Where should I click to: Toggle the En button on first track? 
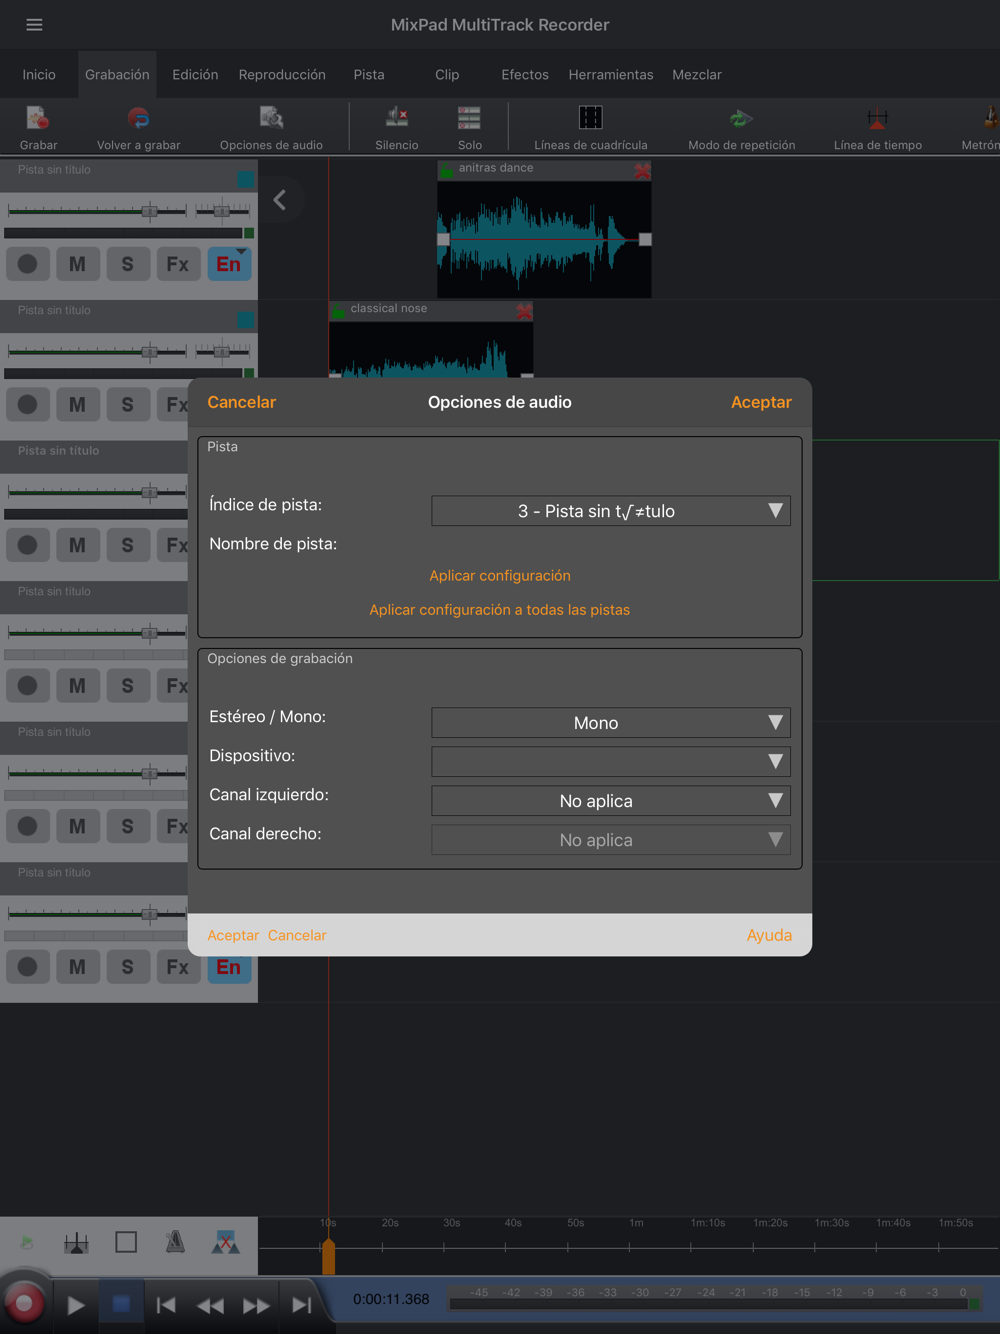click(229, 264)
